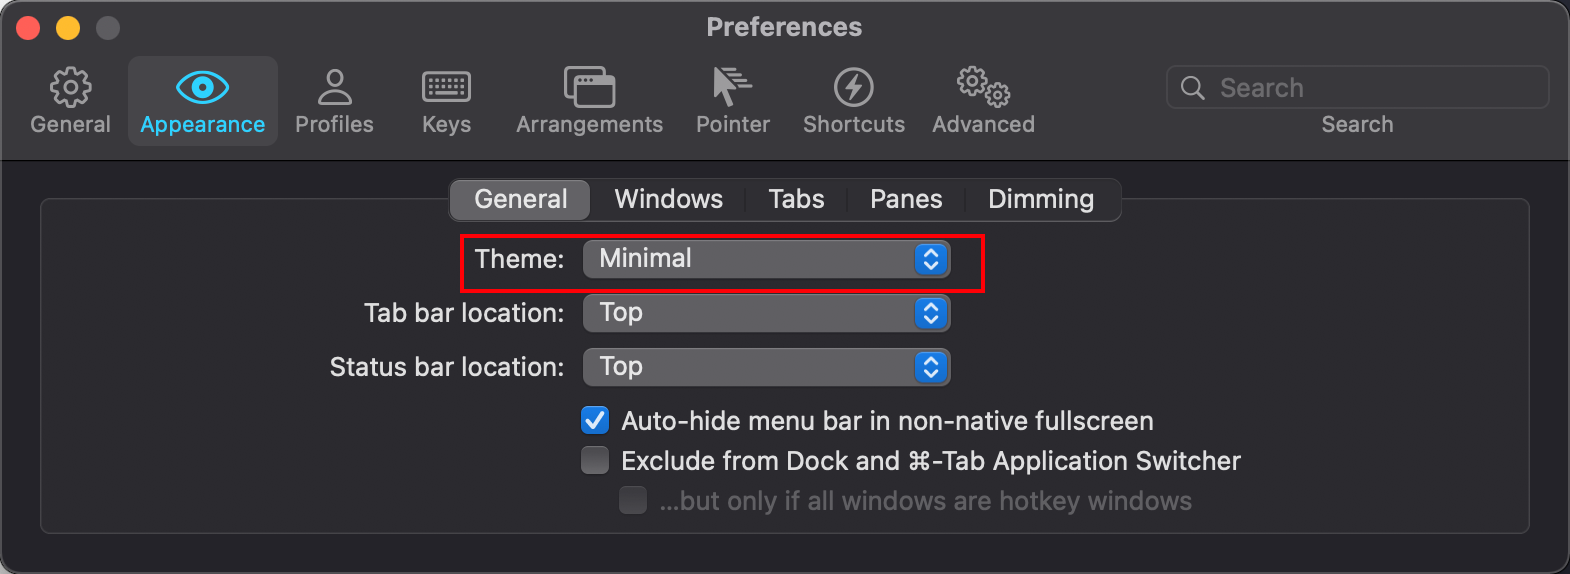
Task: Open Keys keyboard icon
Action: click(x=446, y=88)
